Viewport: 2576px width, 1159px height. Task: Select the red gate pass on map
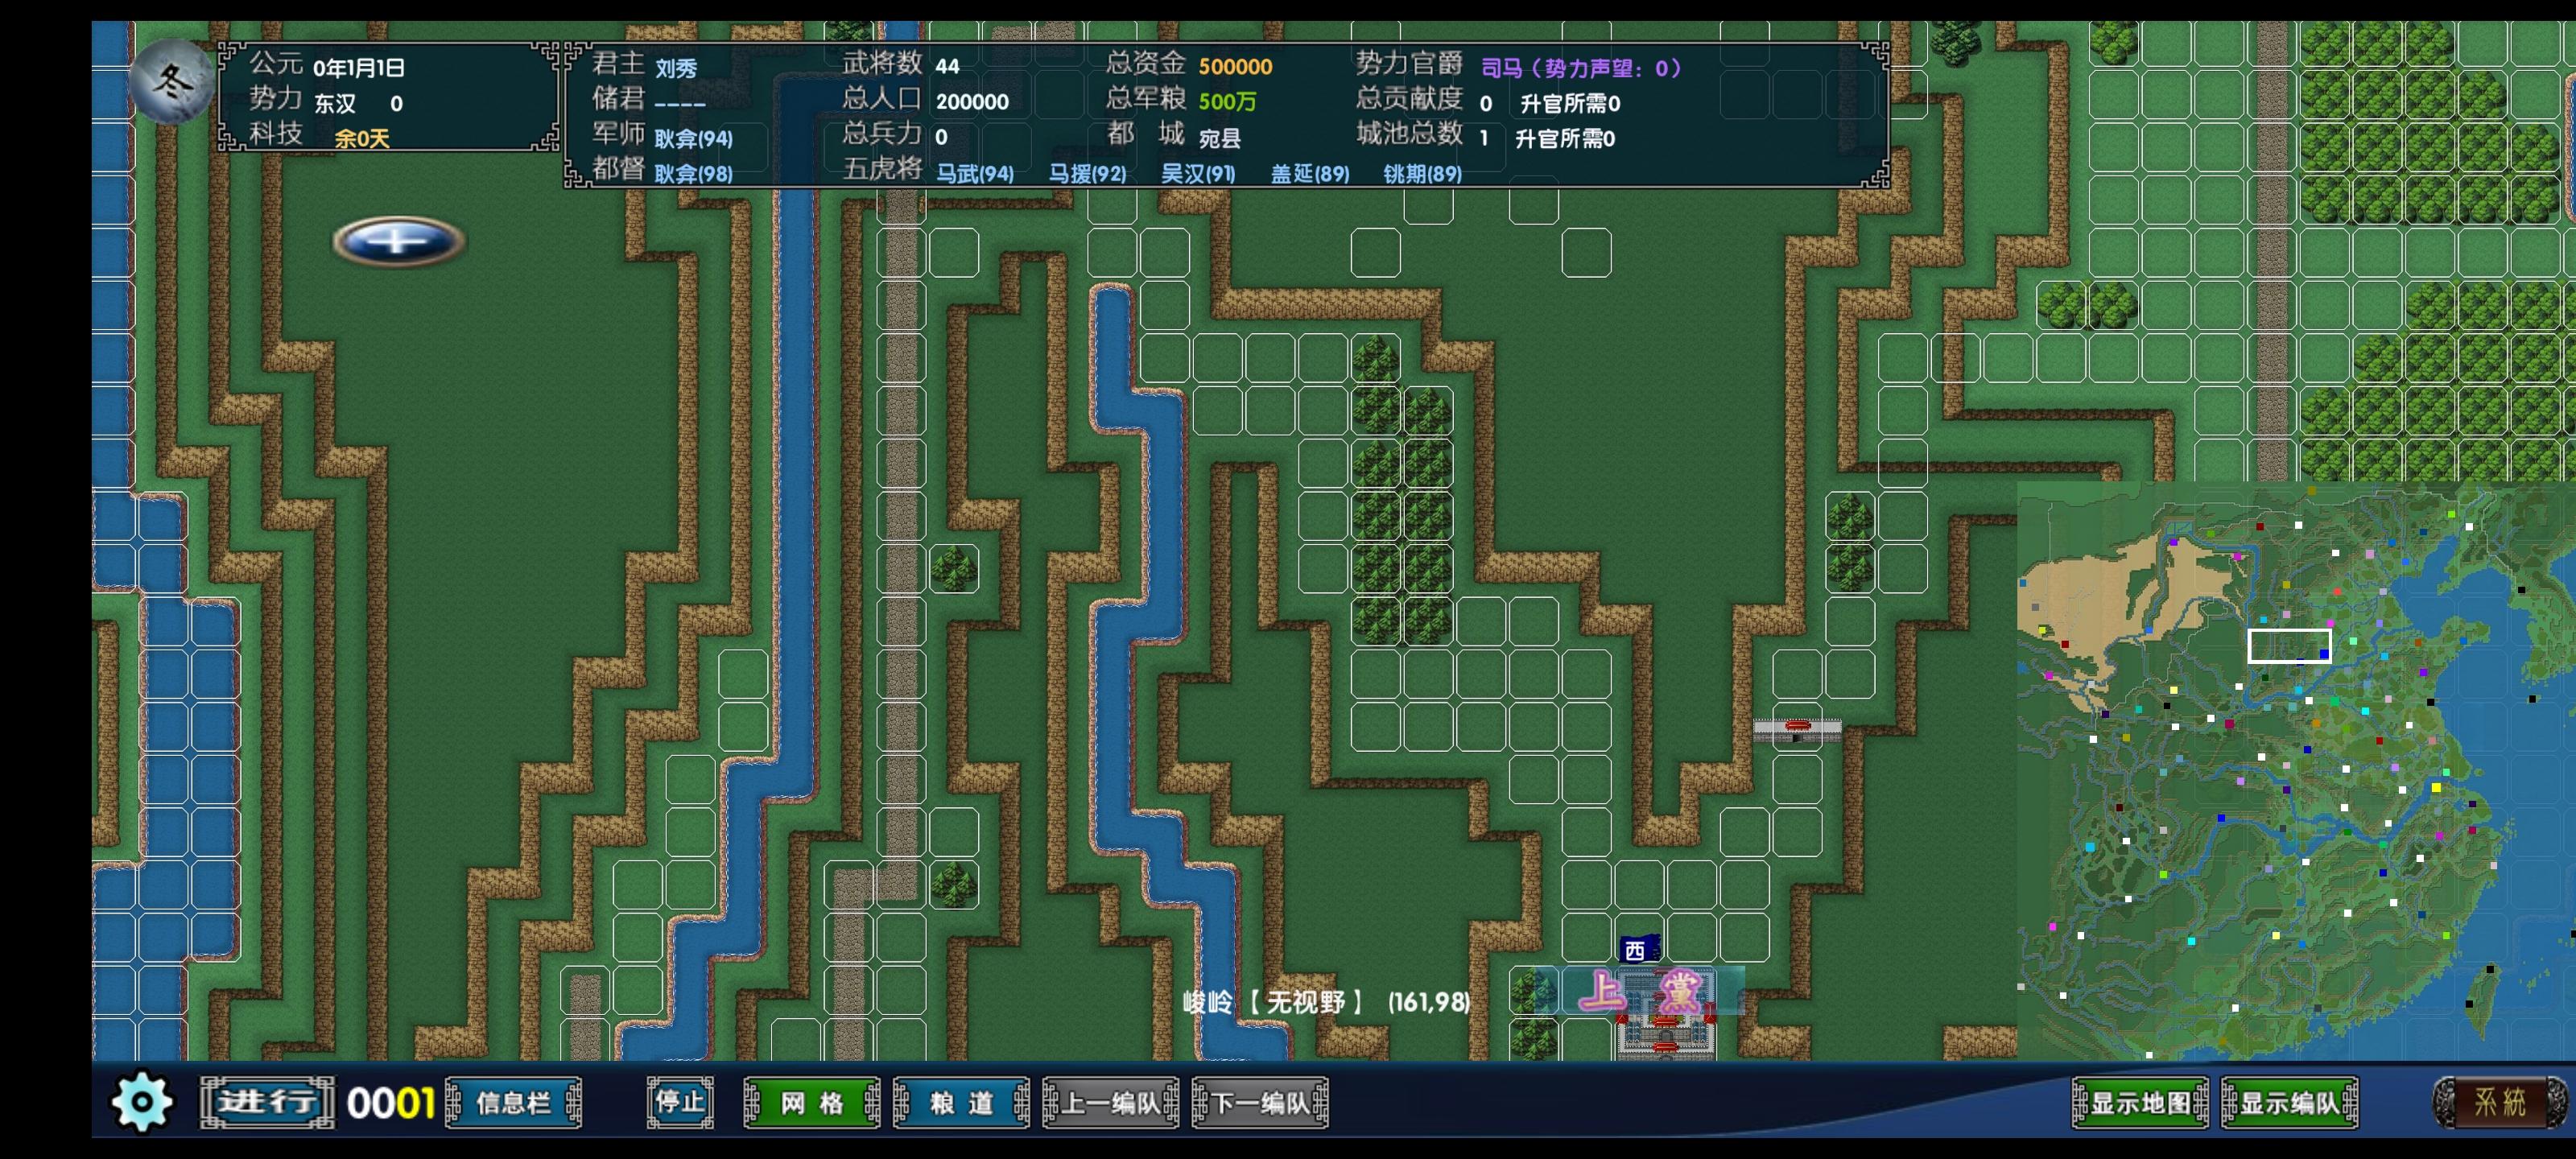tap(1797, 728)
